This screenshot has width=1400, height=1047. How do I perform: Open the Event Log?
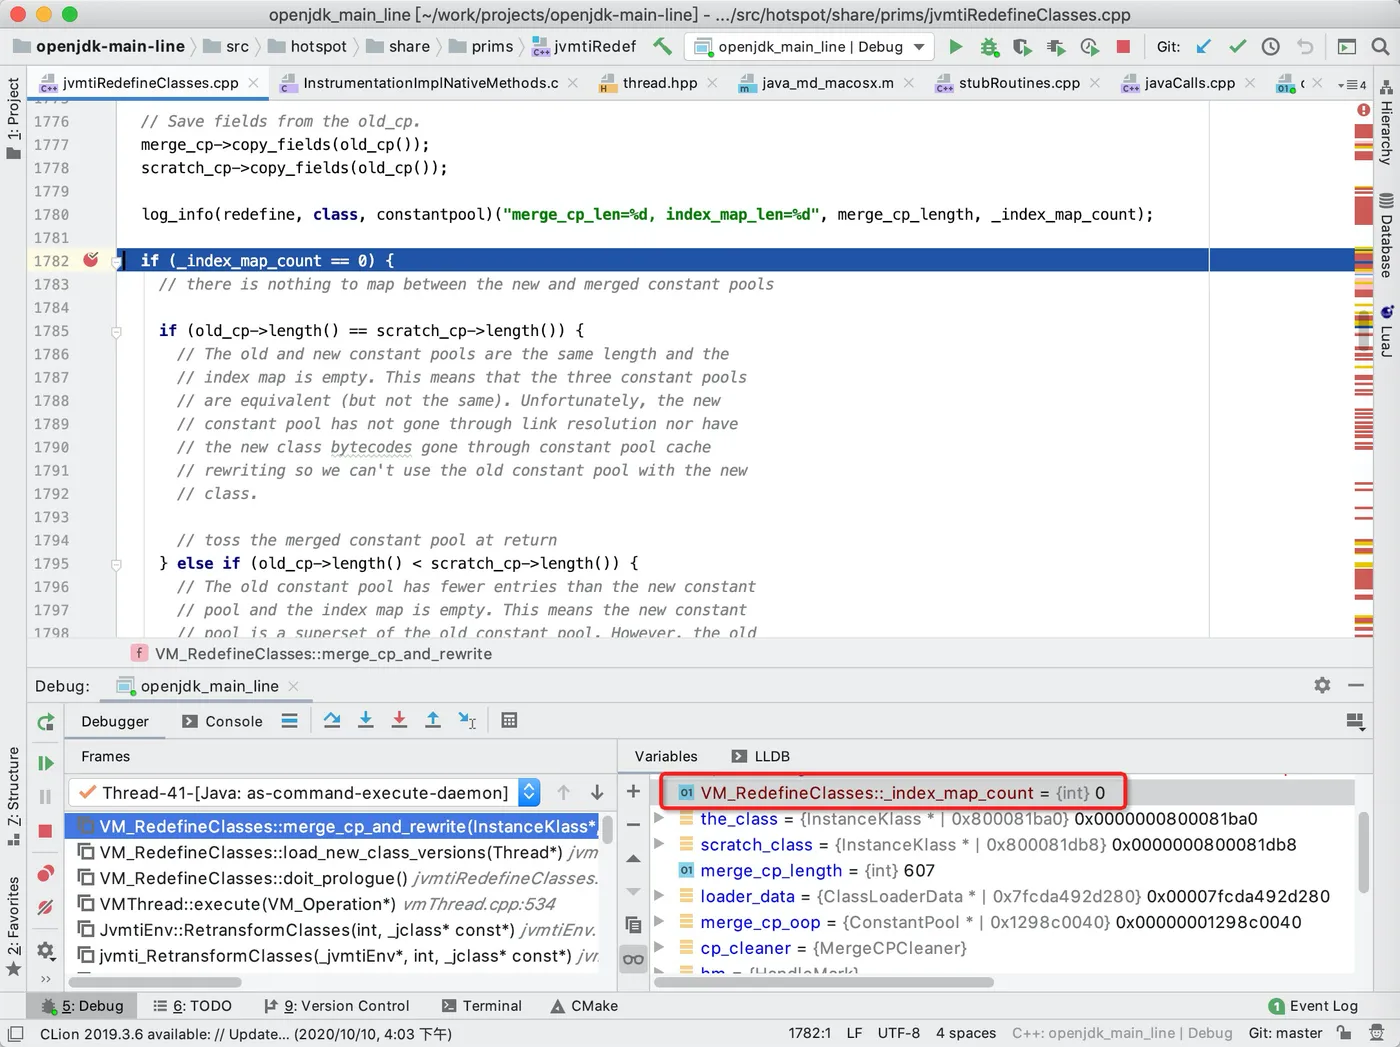click(x=1313, y=1006)
